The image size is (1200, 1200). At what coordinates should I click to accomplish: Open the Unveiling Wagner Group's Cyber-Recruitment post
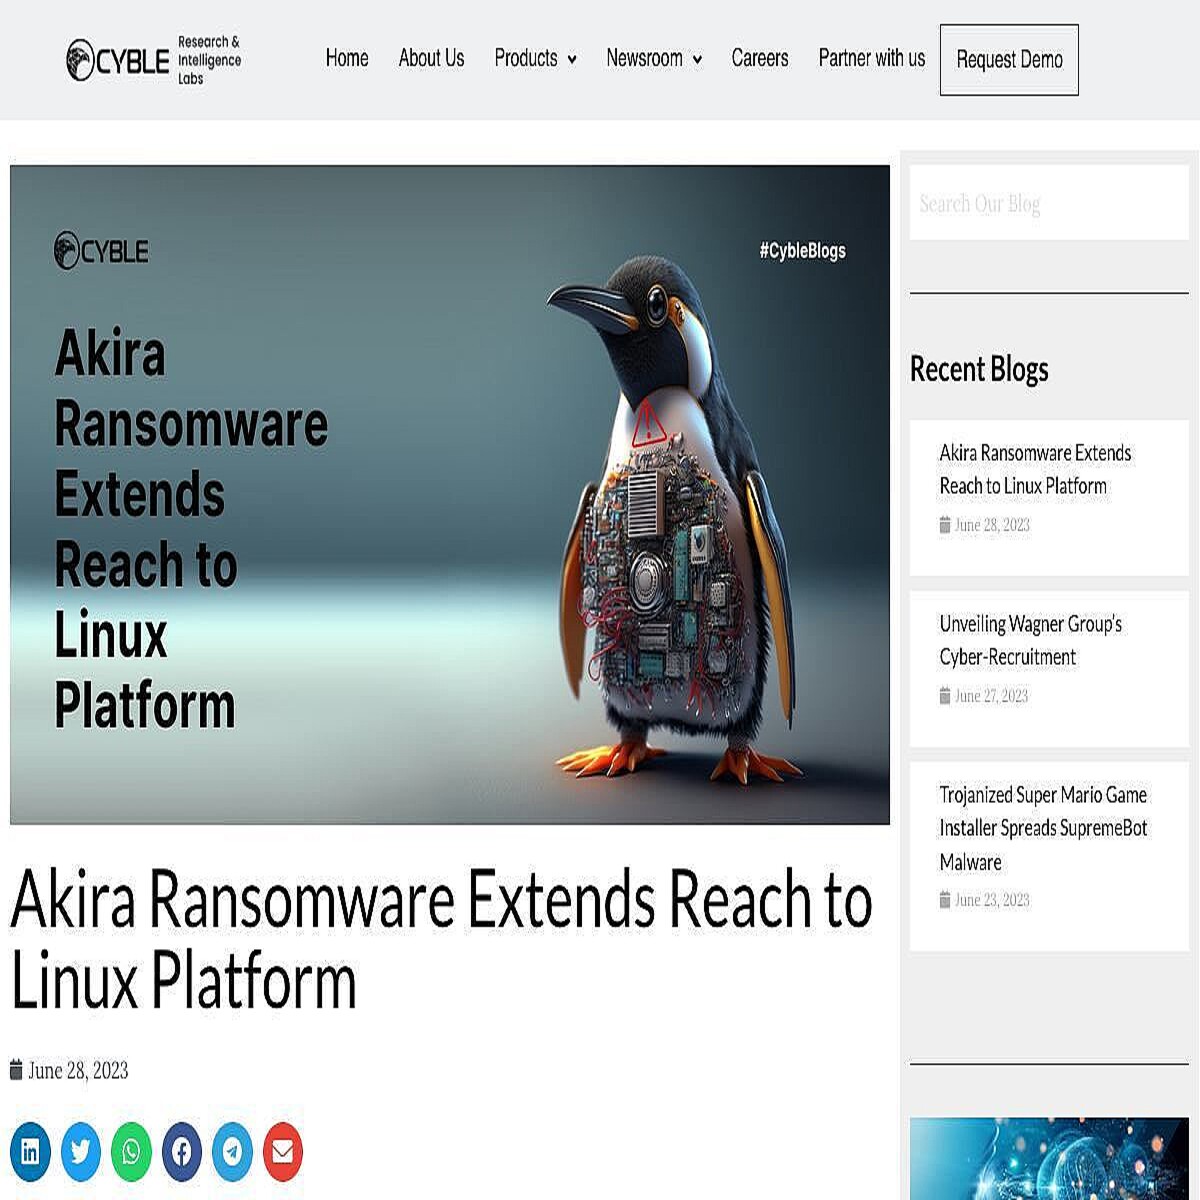1029,641
